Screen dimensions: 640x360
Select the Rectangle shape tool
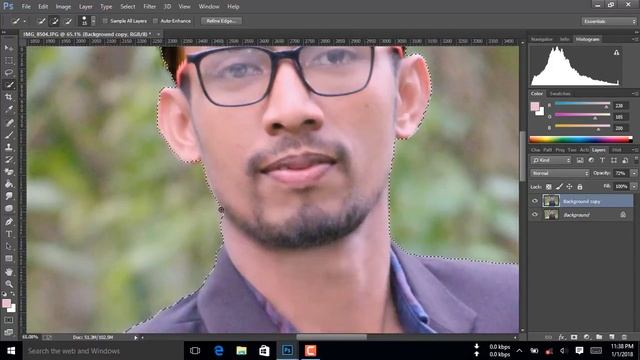coord(9,259)
